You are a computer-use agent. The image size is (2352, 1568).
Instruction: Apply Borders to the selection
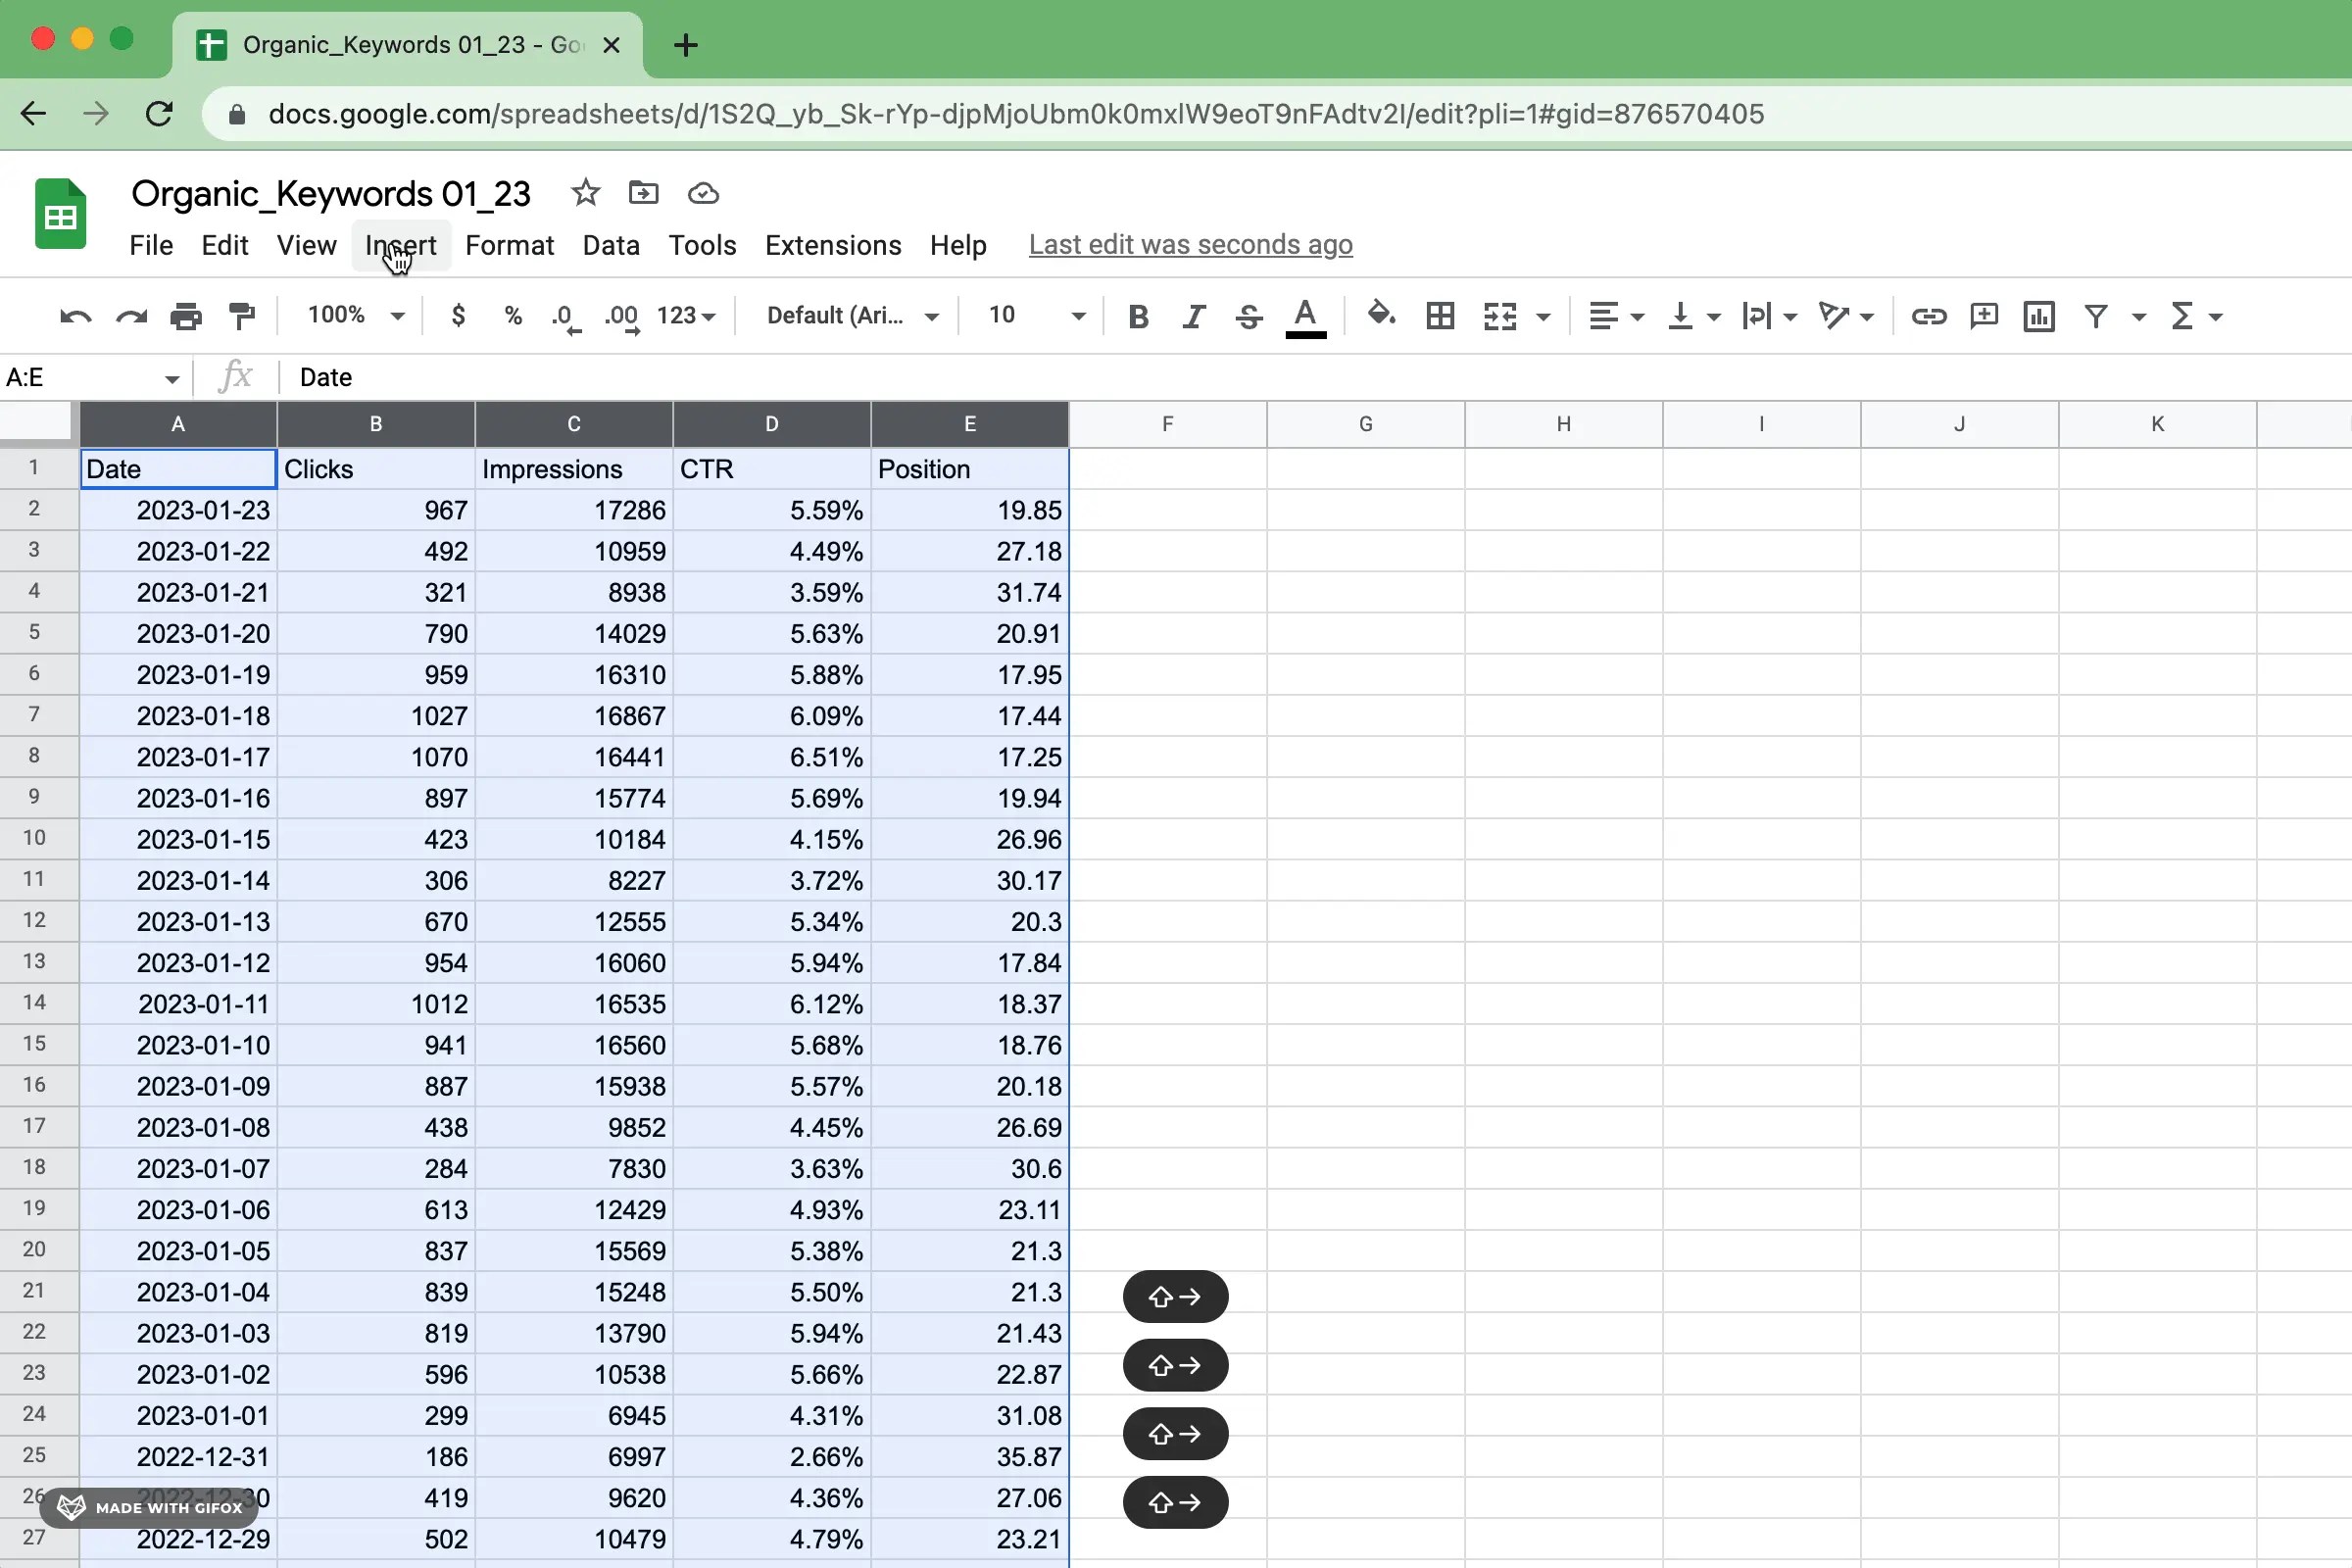click(1439, 315)
